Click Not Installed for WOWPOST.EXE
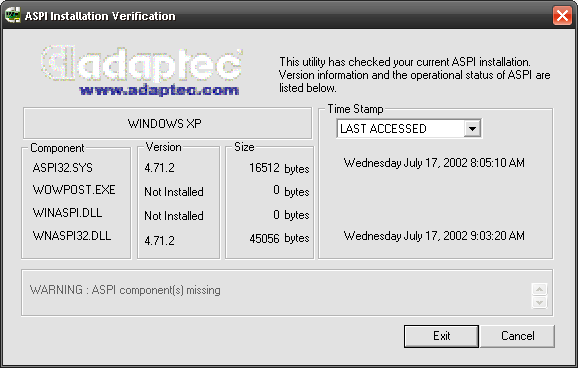The image size is (578, 368). point(174,192)
